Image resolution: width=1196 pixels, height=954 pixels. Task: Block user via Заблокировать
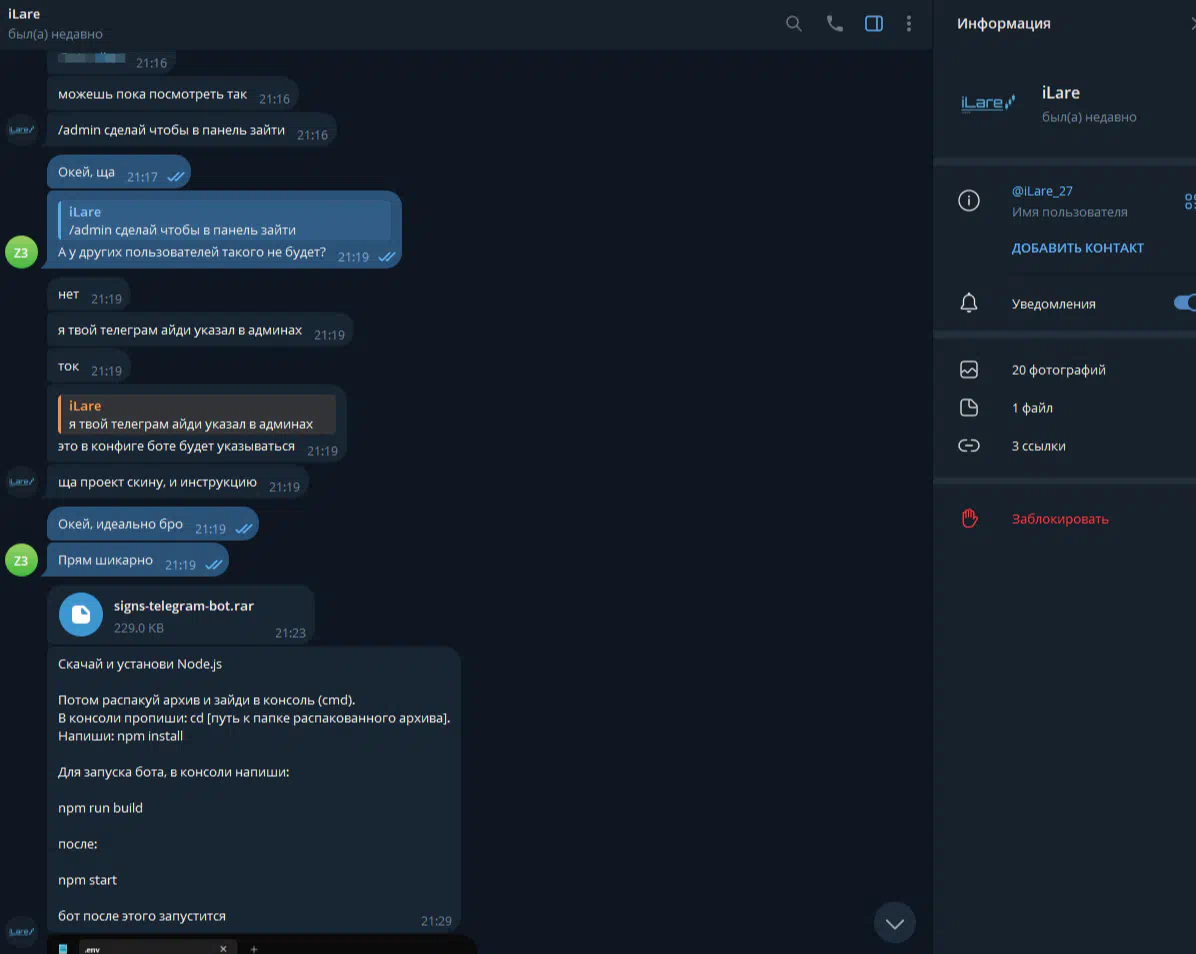click(1059, 519)
